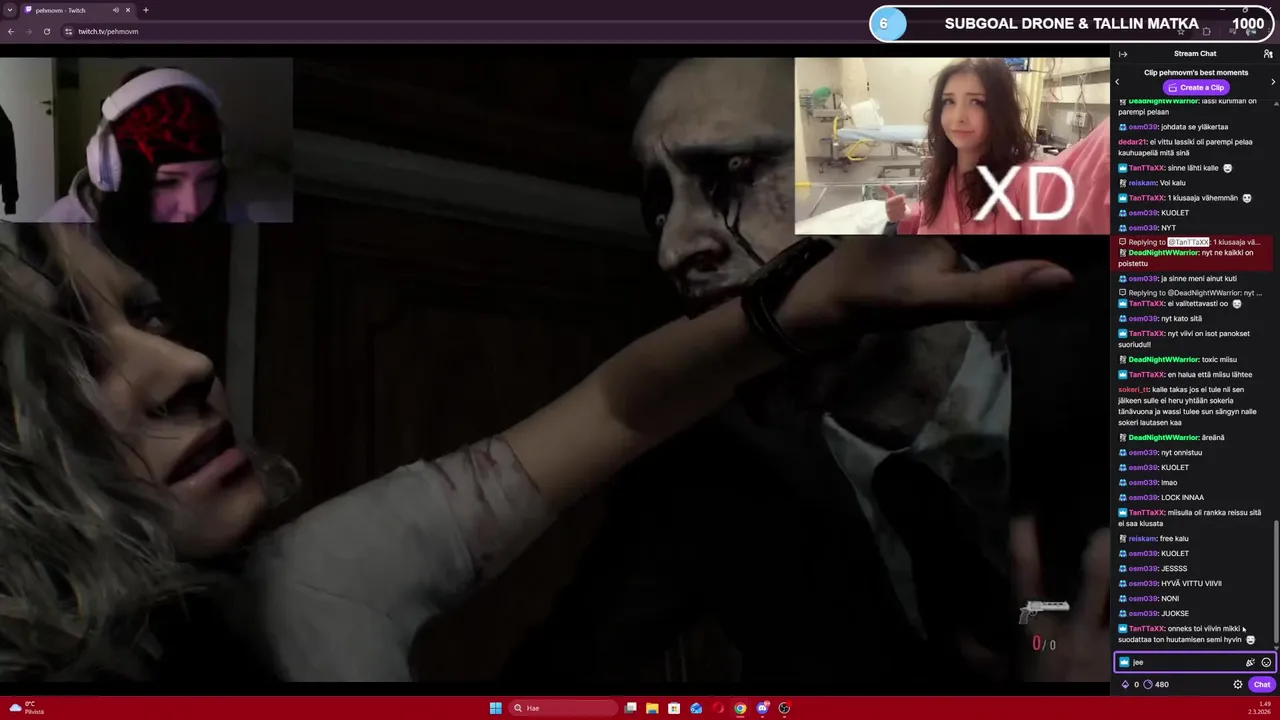Focus the chat message input field

1194,662
